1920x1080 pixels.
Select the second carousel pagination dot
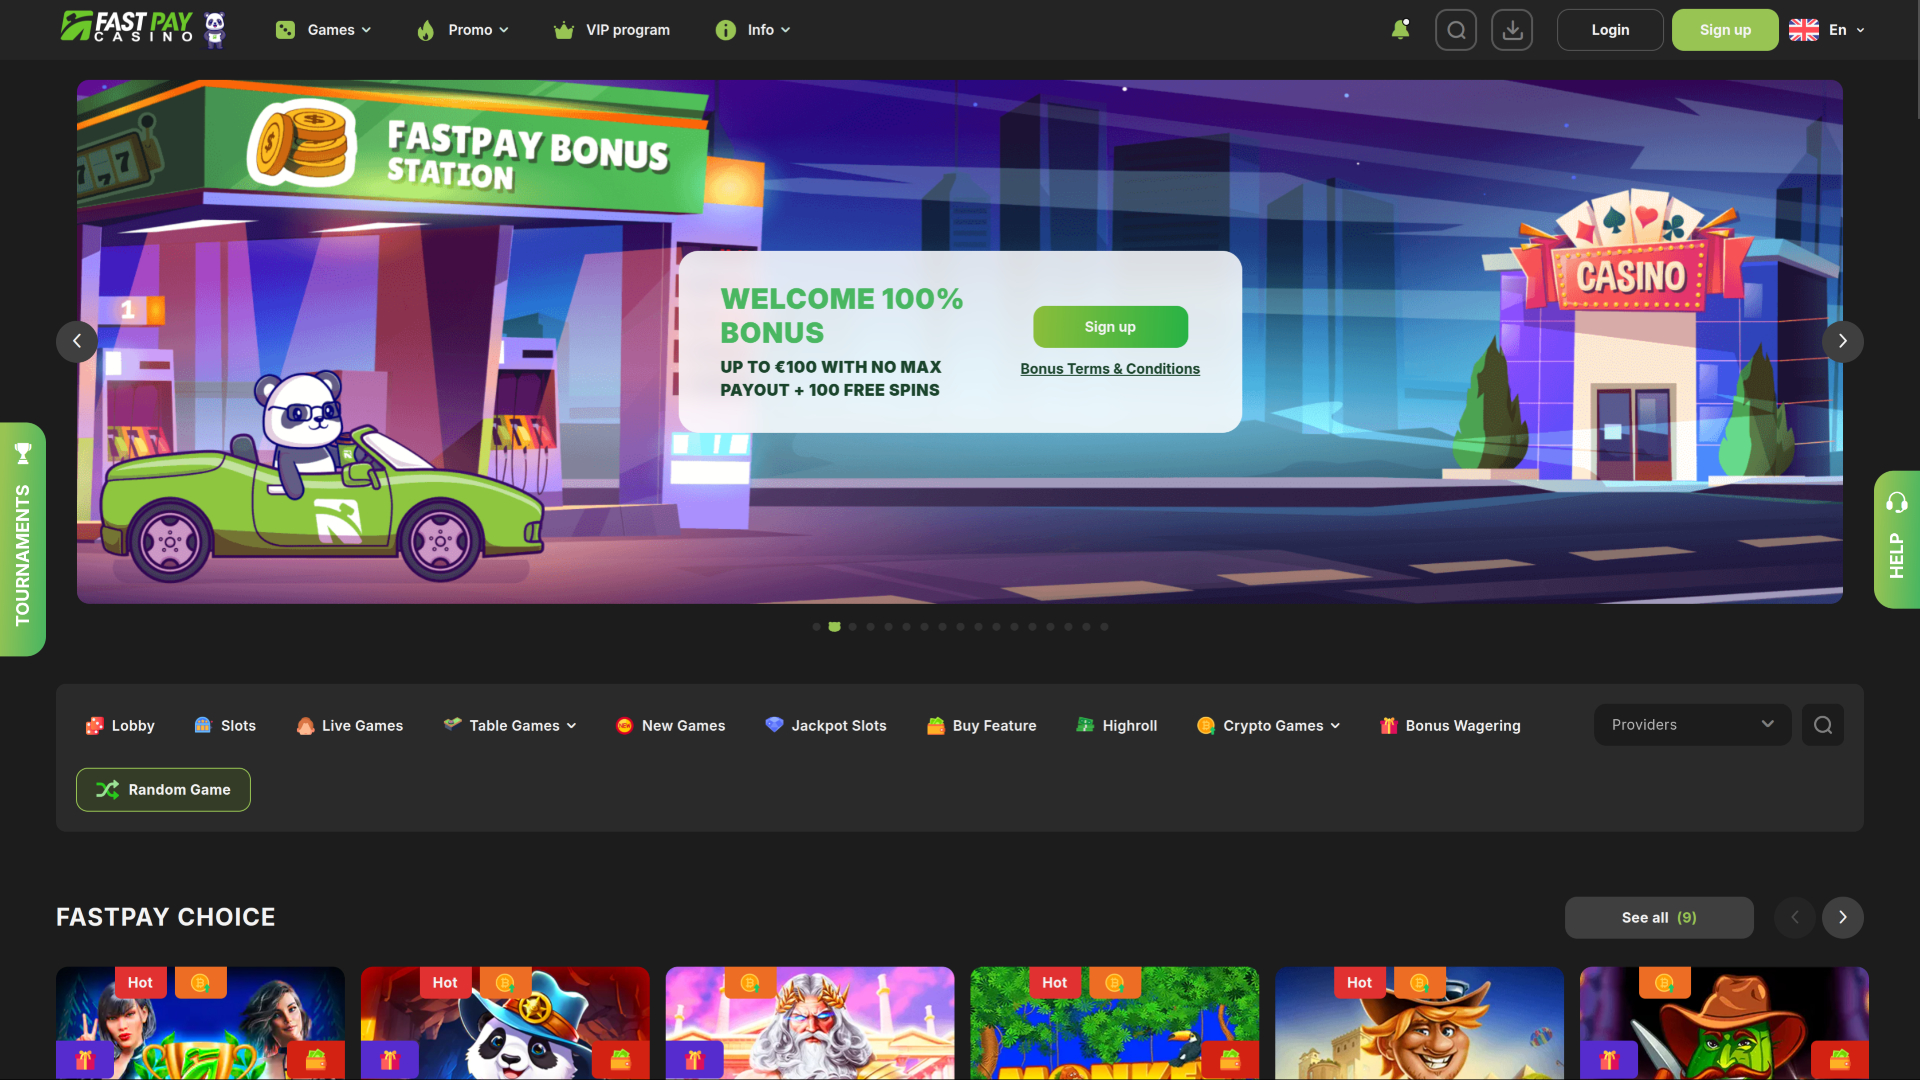(834, 627)
